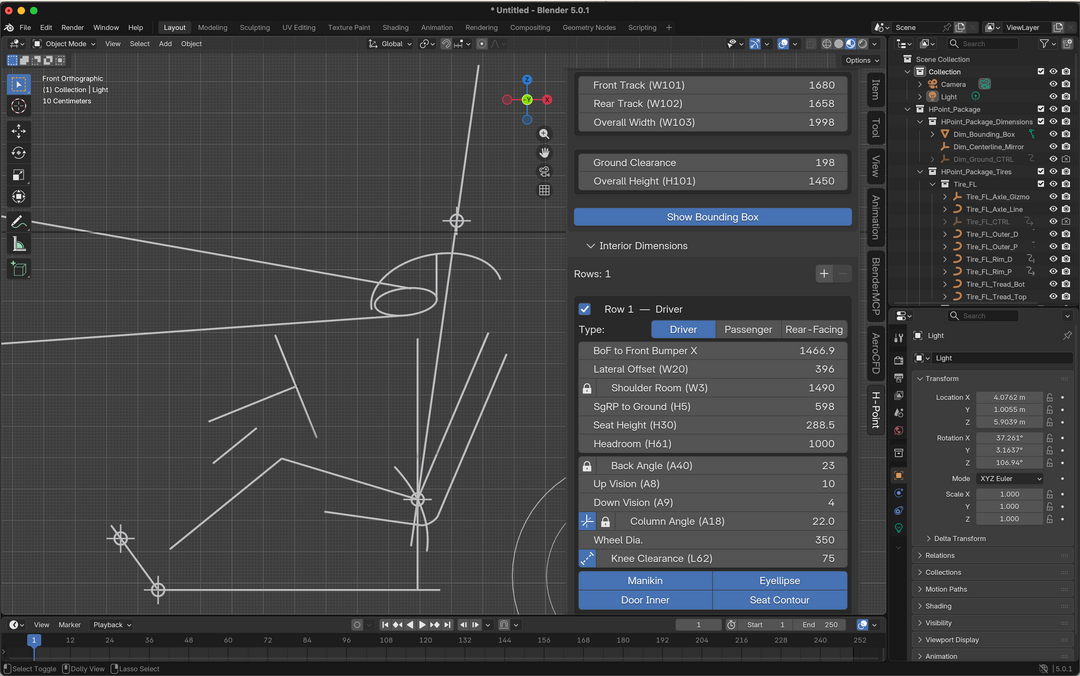Jump to the timeline start frame

(385, 625)
